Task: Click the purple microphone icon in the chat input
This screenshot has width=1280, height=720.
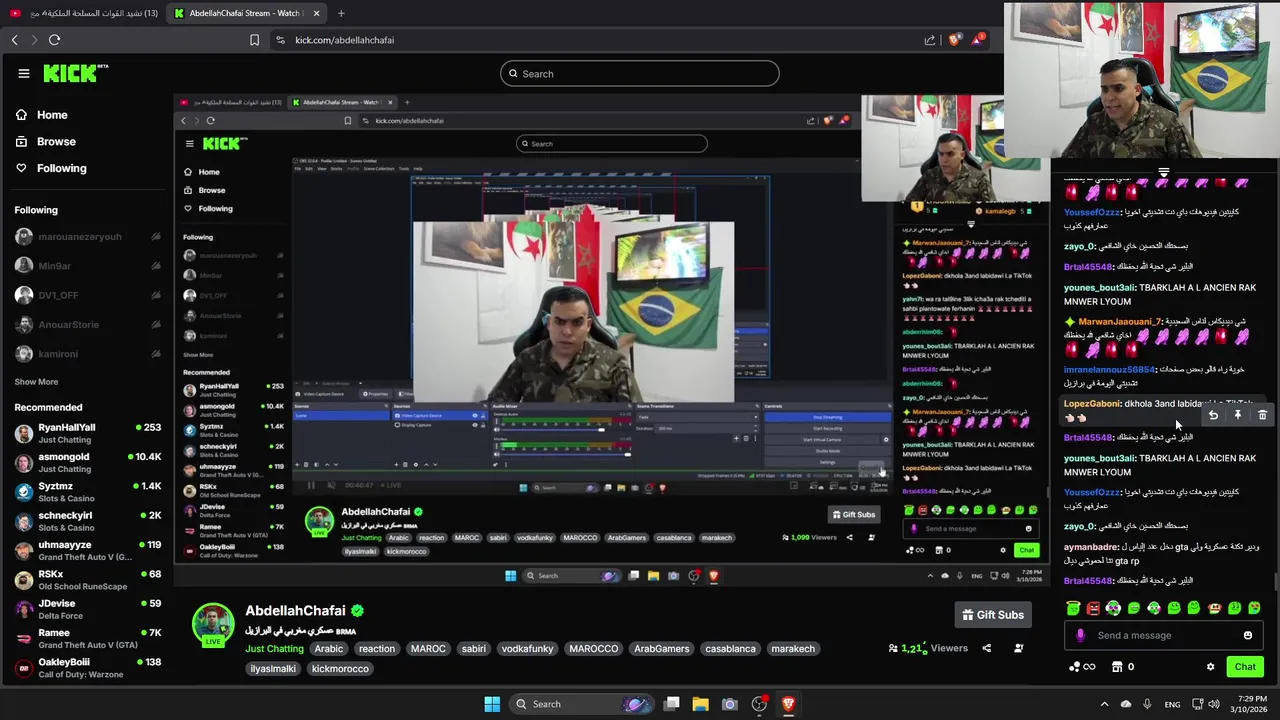Action: (1080, 635)
